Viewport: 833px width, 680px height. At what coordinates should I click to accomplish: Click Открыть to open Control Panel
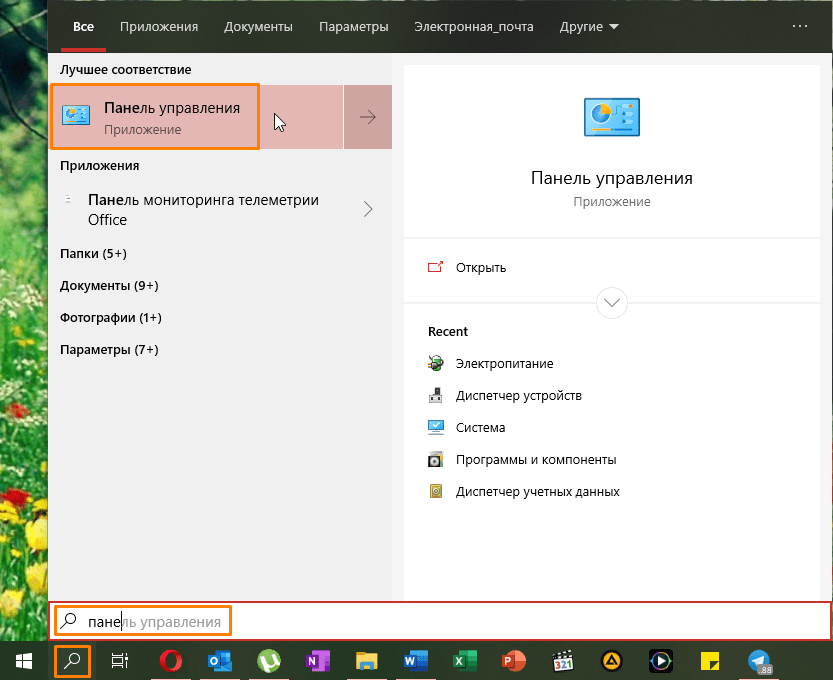480,268
